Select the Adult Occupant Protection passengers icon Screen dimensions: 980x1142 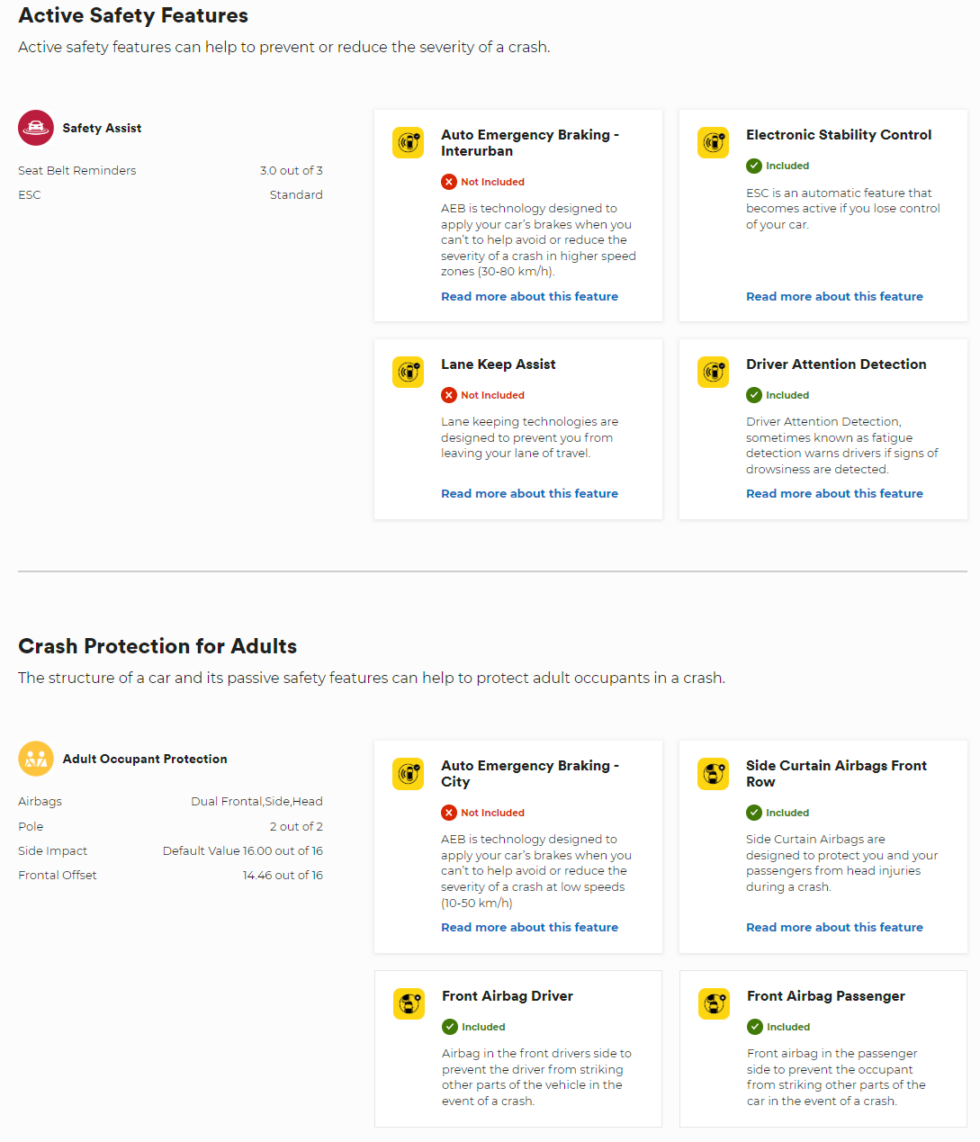pyautogui.click(x=36, y=759)
